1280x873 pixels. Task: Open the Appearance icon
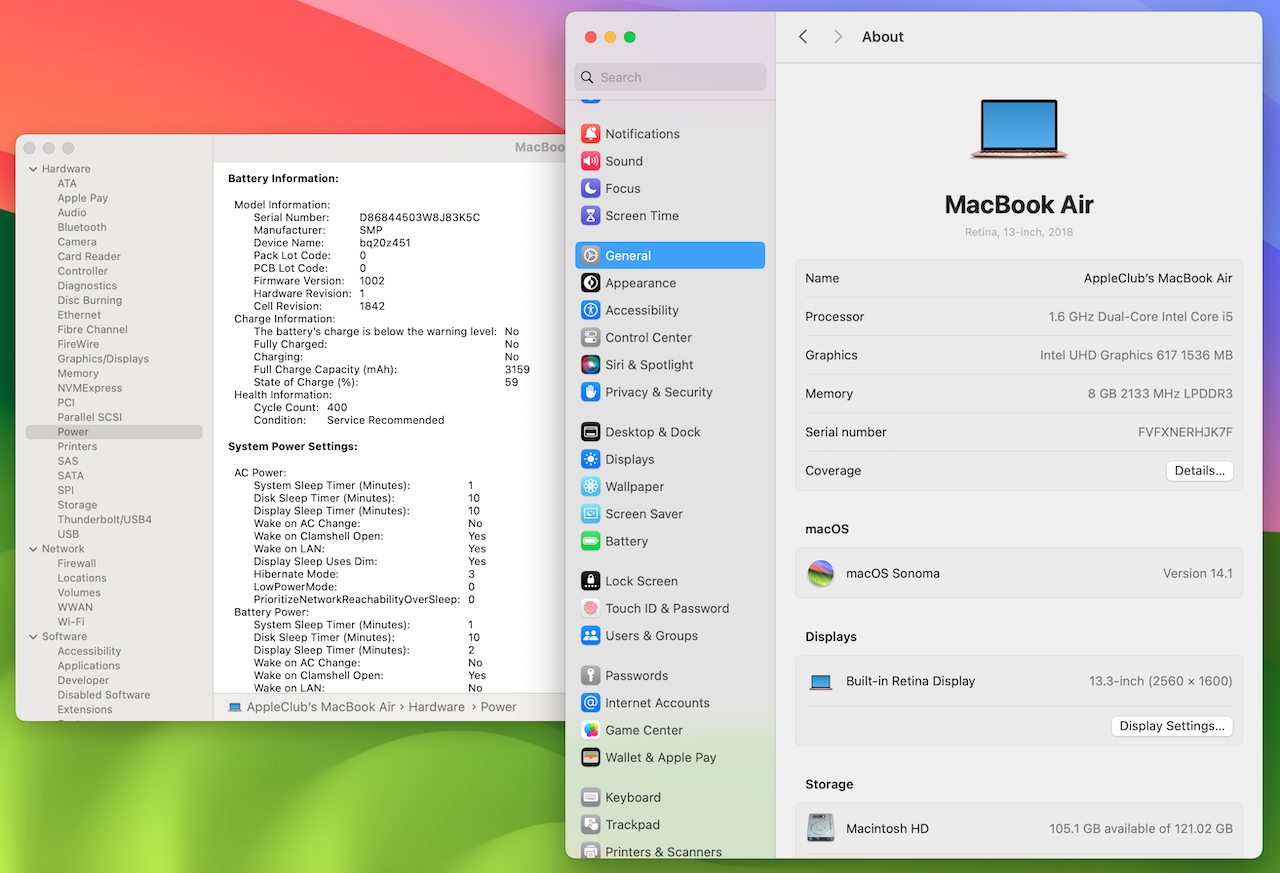(x=590, y=283)
